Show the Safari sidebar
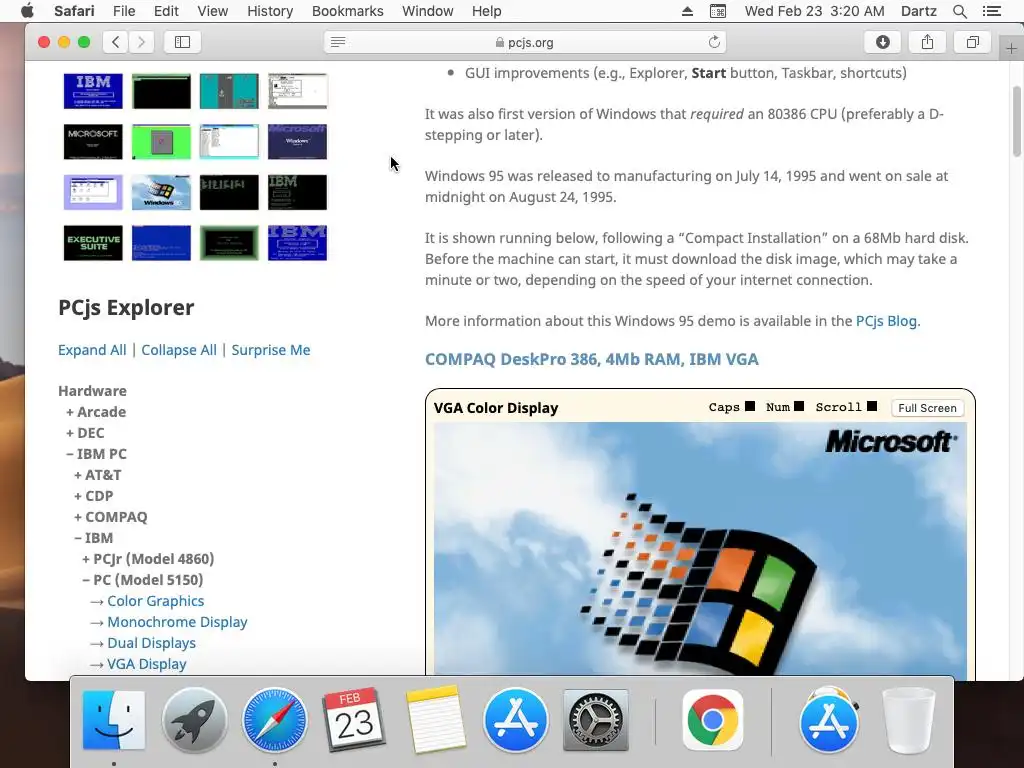 182,42
